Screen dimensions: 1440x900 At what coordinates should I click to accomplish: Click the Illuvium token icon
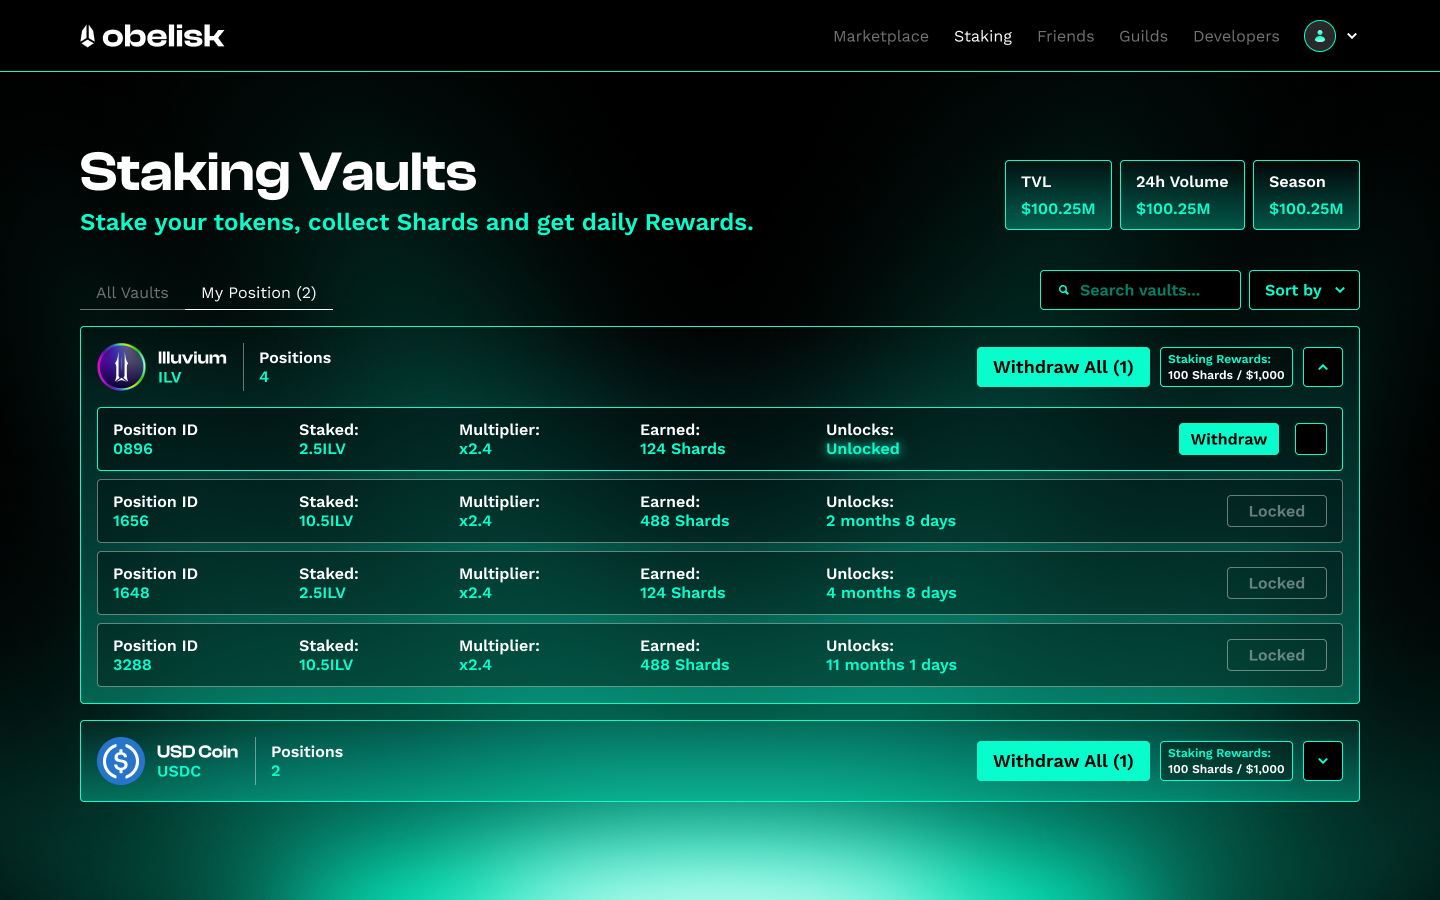[x=121, y=367]
